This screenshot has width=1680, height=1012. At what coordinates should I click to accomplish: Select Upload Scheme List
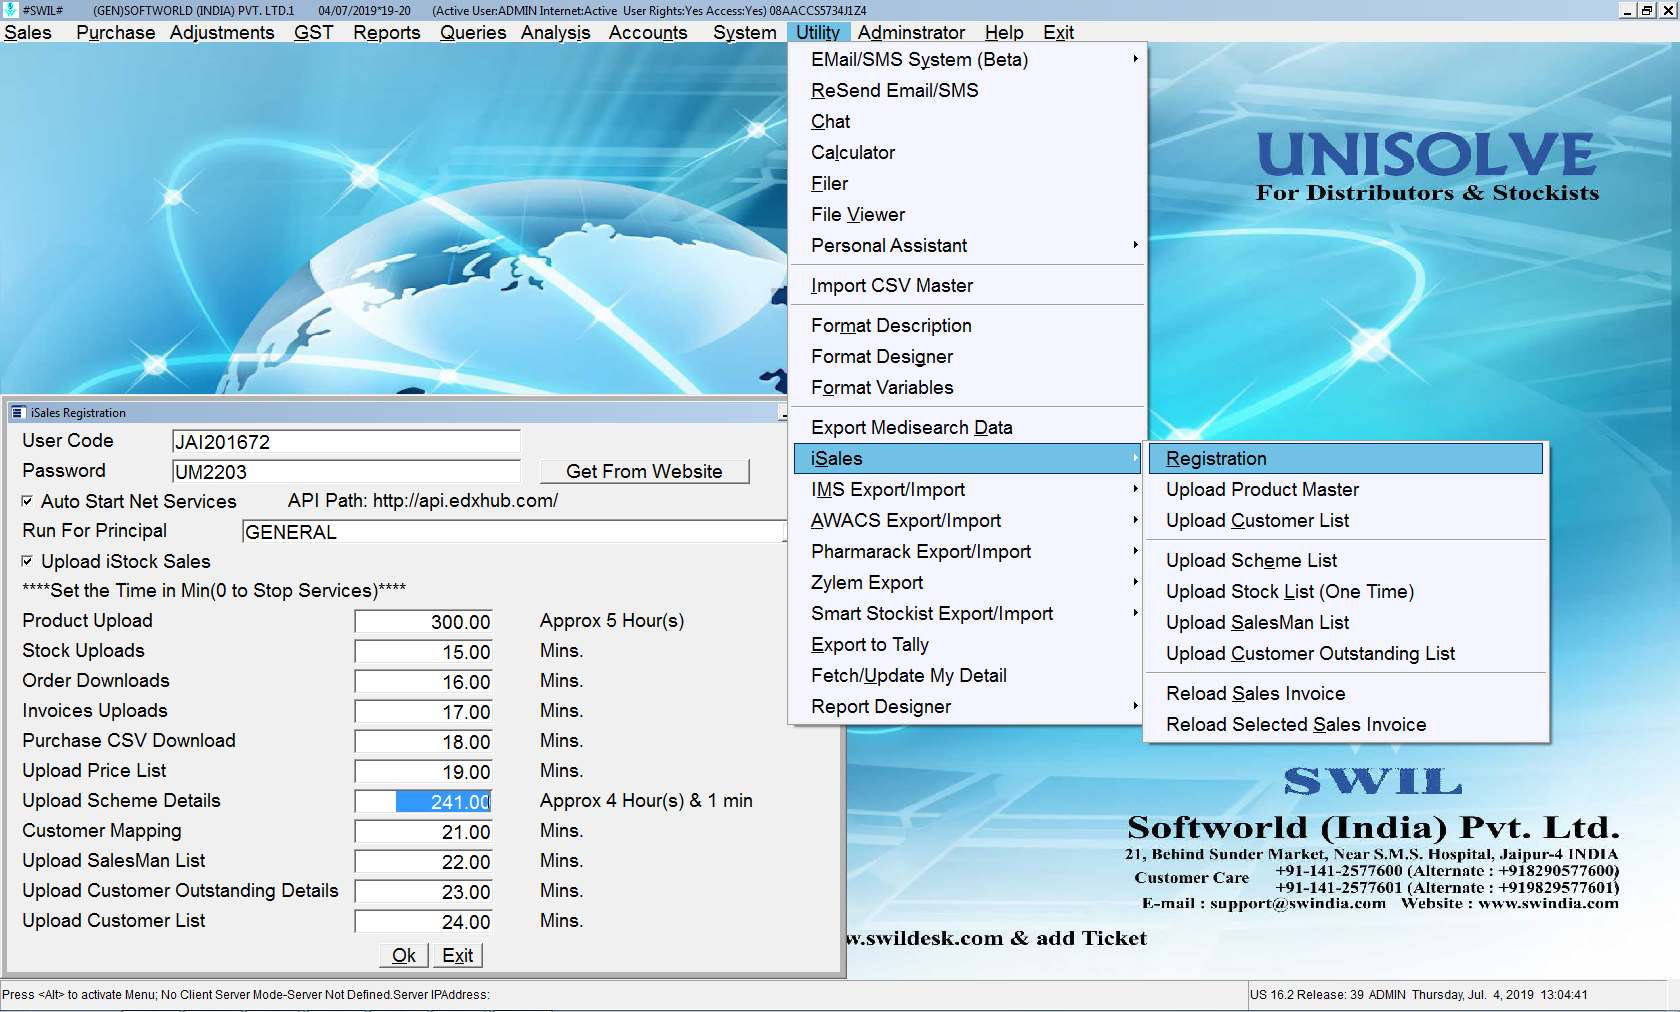(1346, 560)
